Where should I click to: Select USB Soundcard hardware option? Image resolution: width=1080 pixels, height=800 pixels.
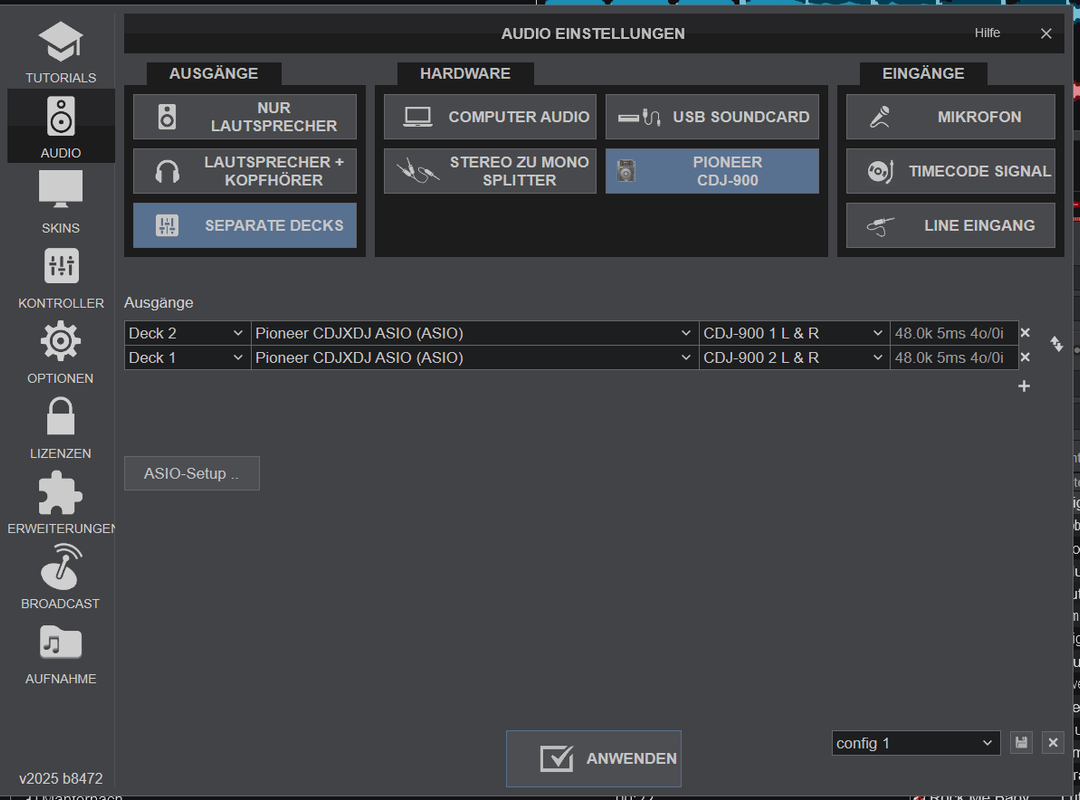712,117
